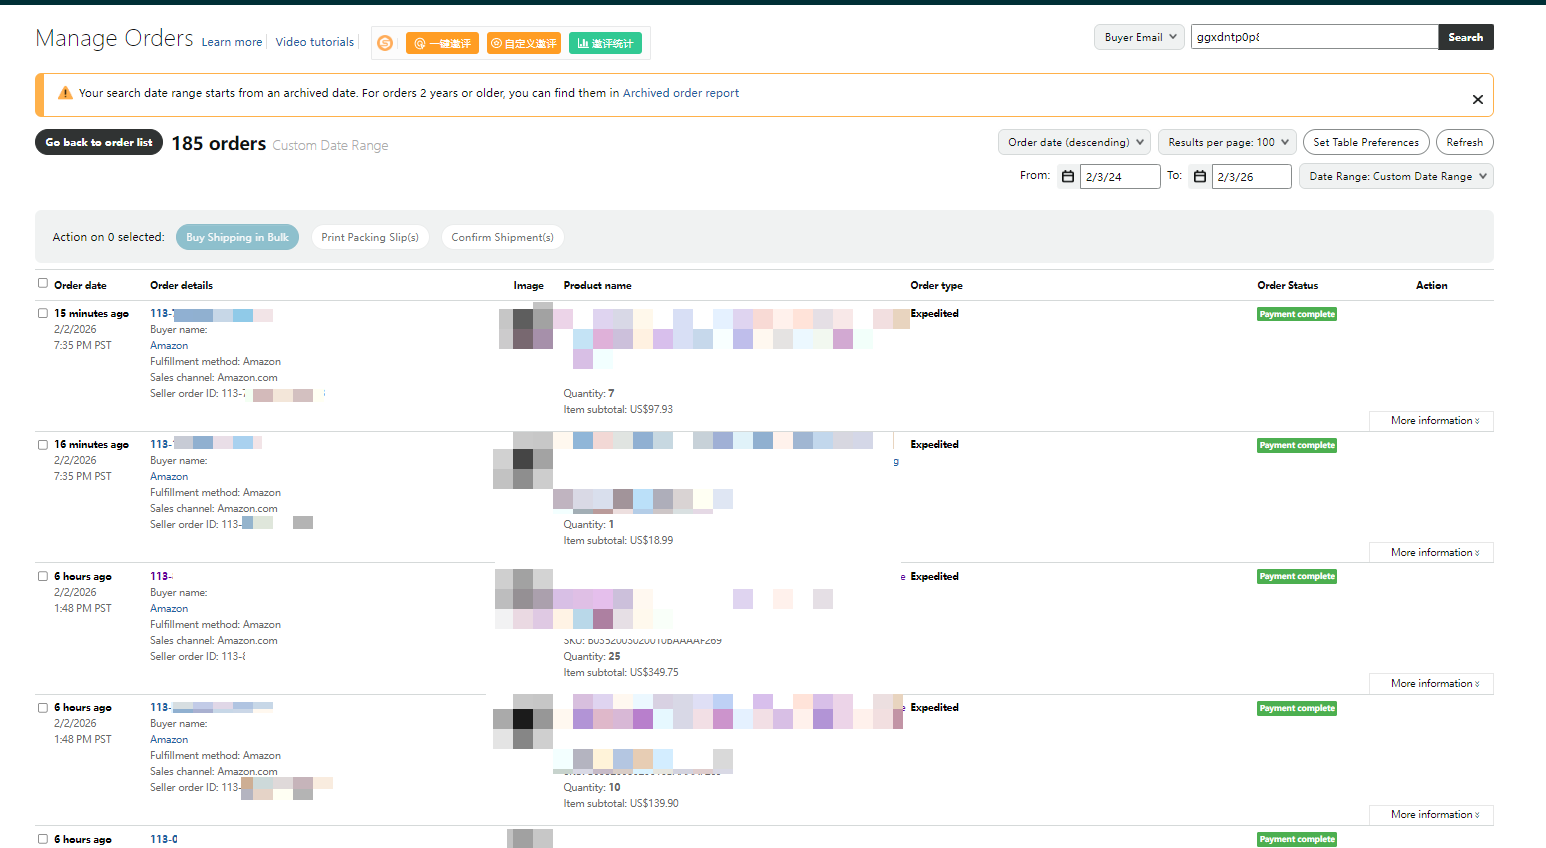
Task: Click the Set Table Preferences button
Action: click(x=1365, y=142)
